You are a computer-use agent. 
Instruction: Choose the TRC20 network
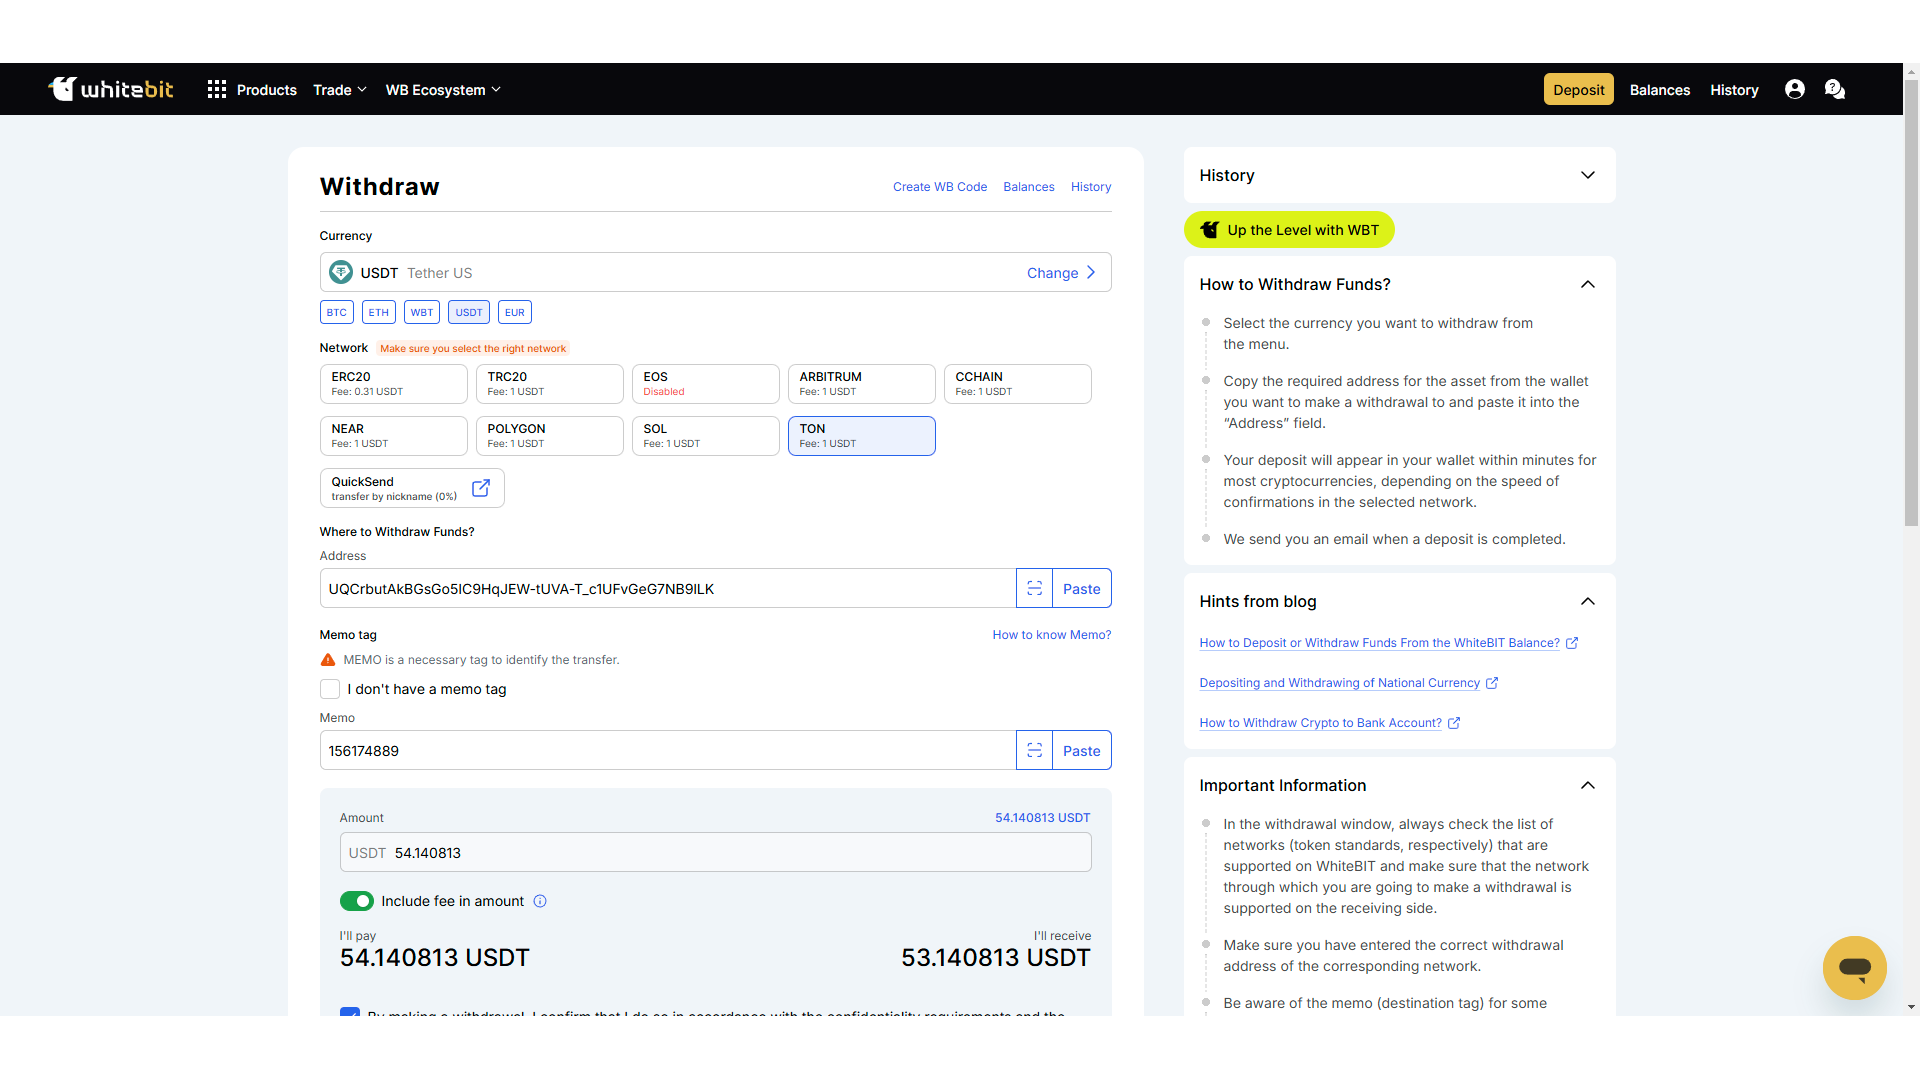click(550, 384)
